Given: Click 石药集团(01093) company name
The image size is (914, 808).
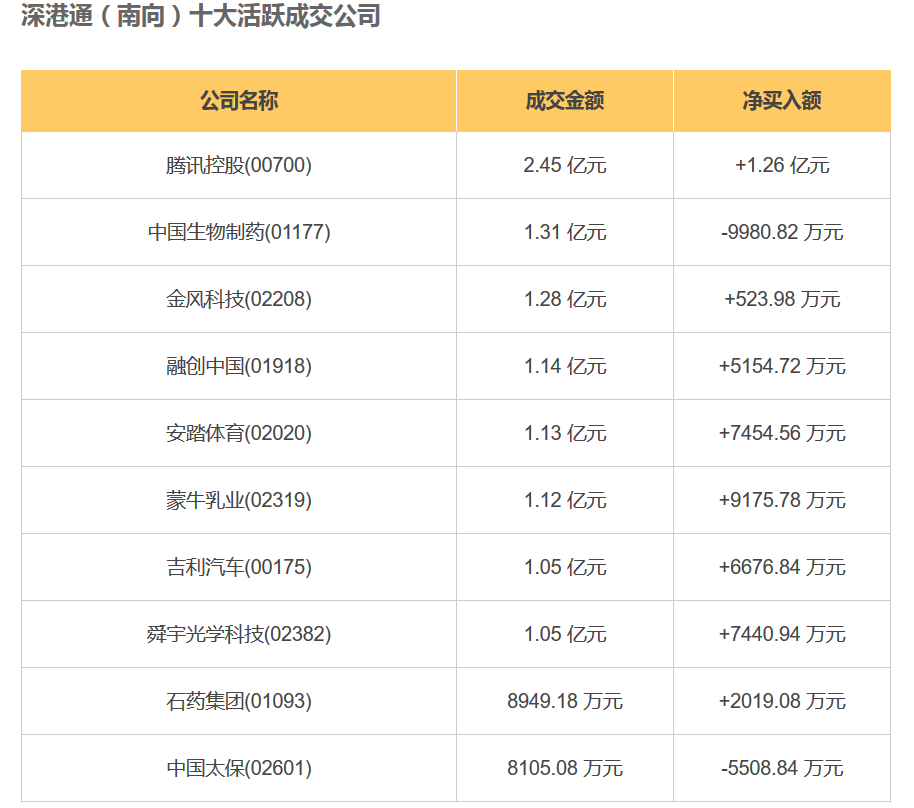Looking at the screenshot, I should click(x=239, y=702).
